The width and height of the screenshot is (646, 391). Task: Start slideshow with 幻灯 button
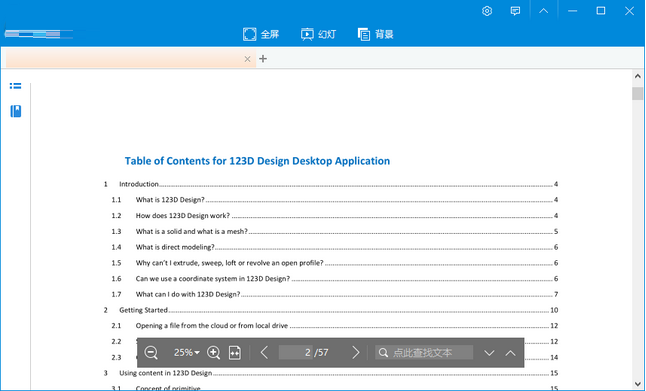(318, 34)
